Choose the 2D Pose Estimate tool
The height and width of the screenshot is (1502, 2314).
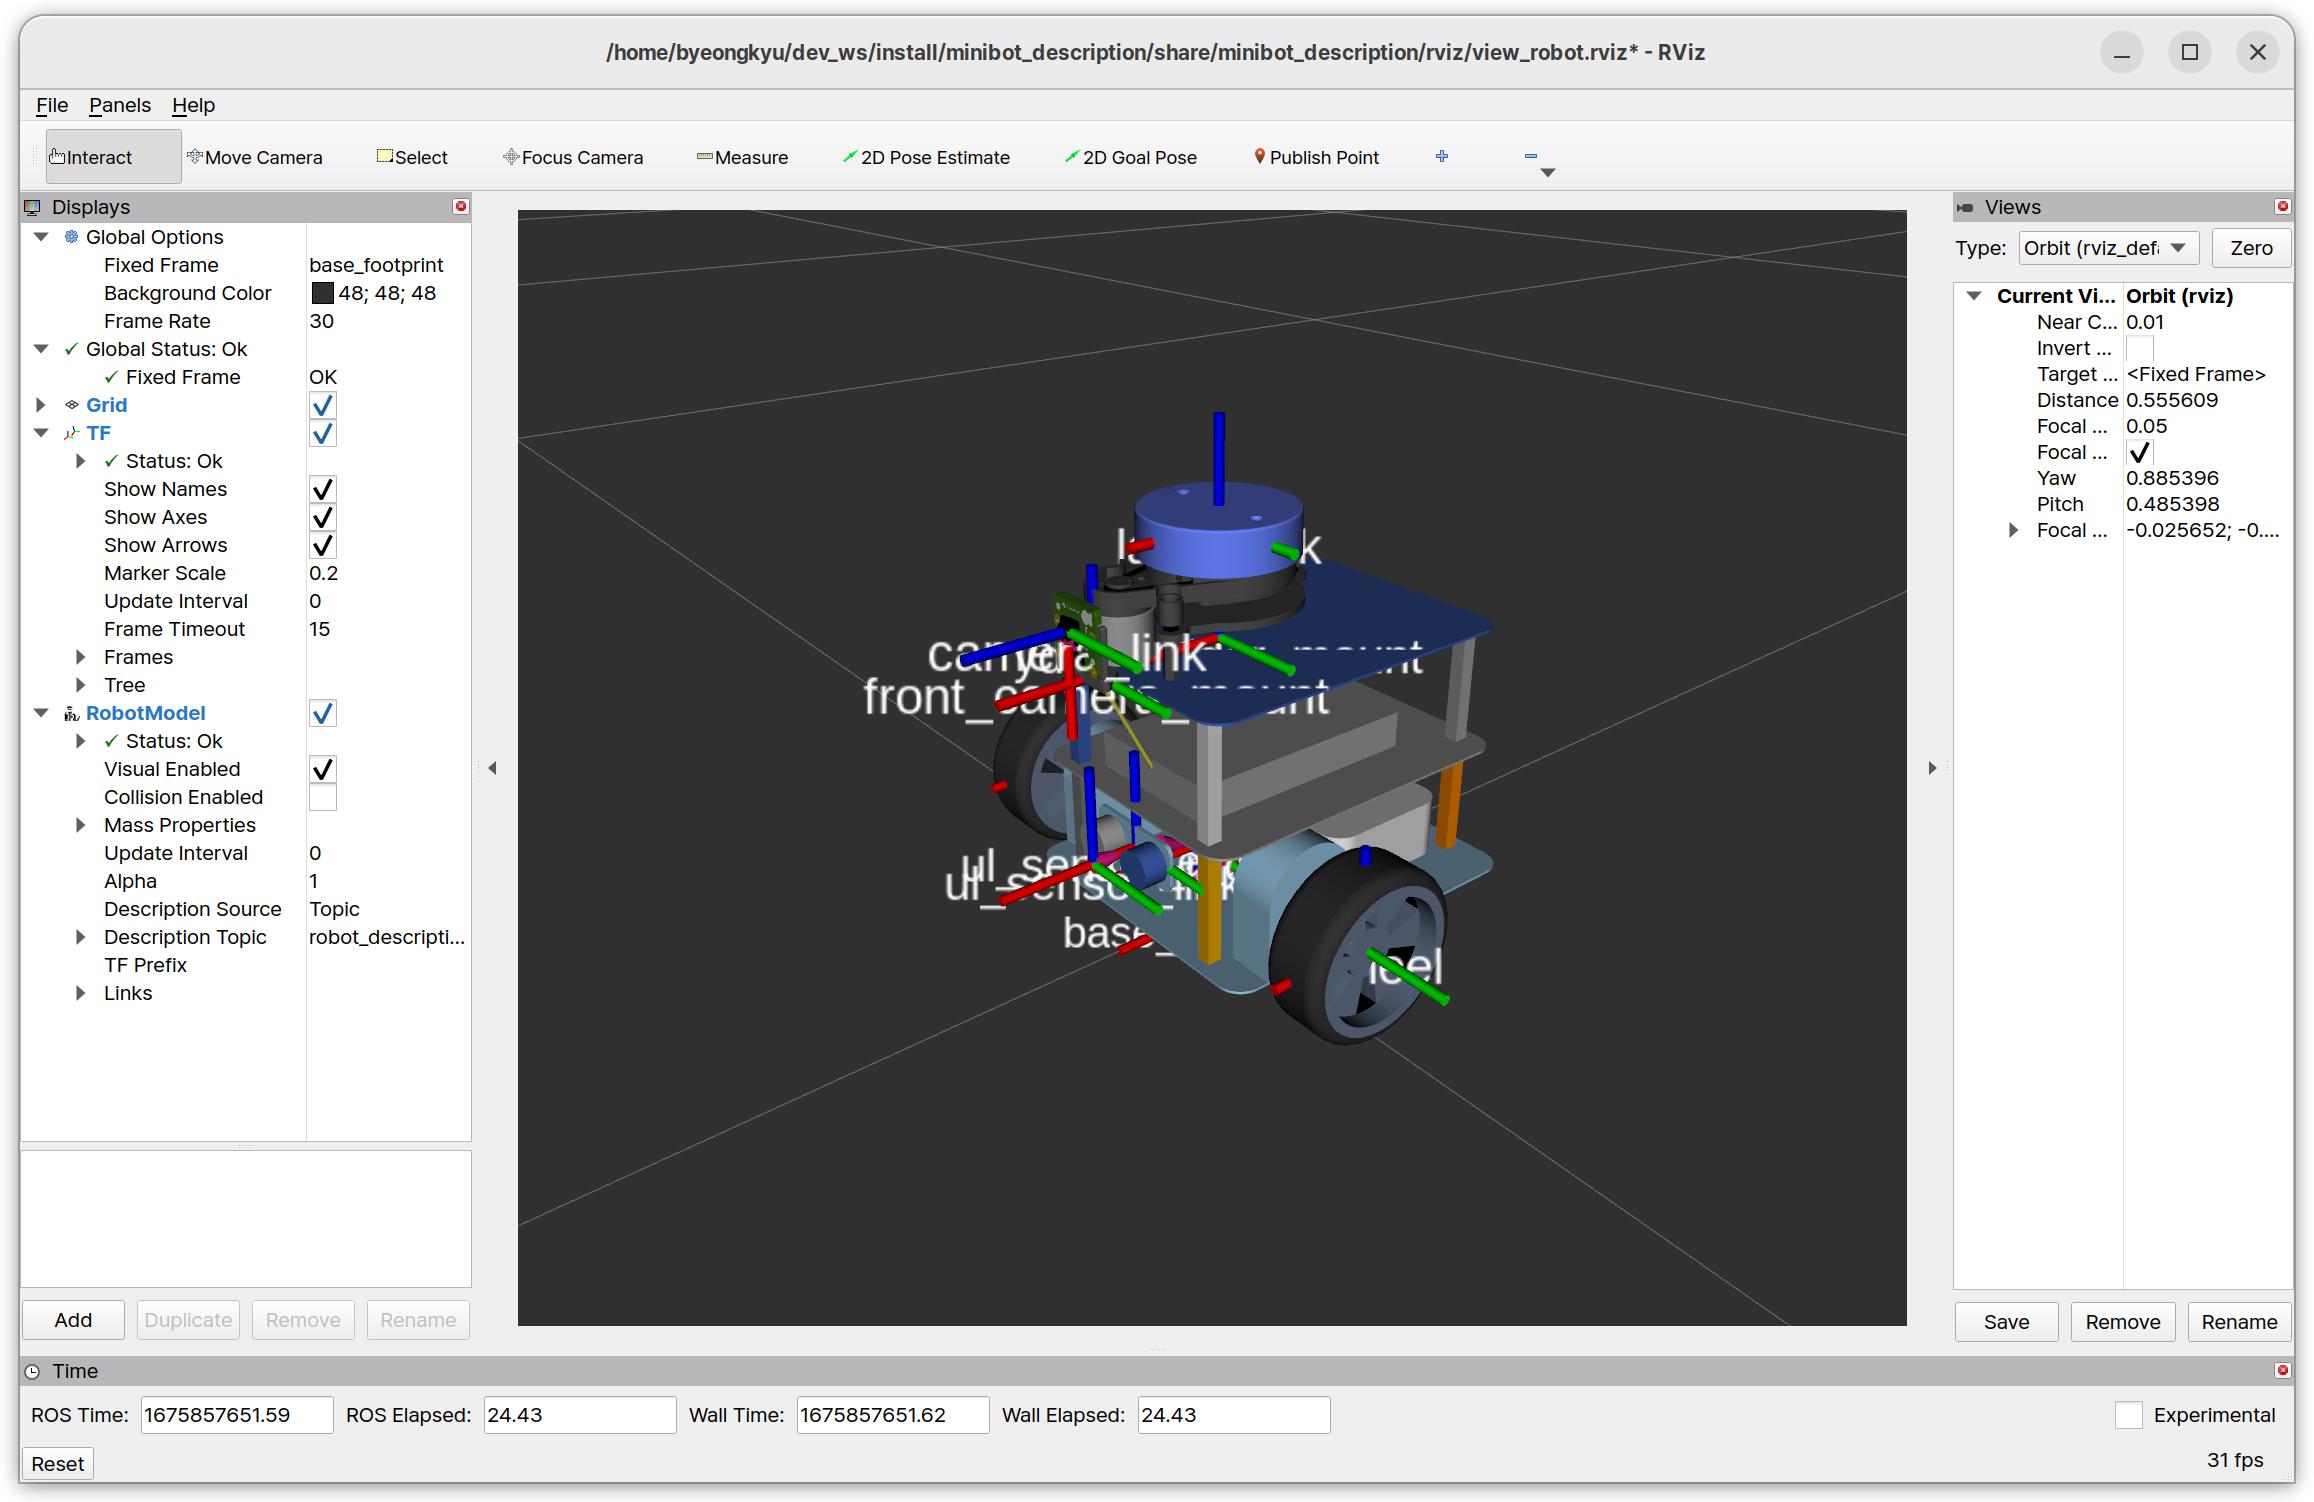926,157
